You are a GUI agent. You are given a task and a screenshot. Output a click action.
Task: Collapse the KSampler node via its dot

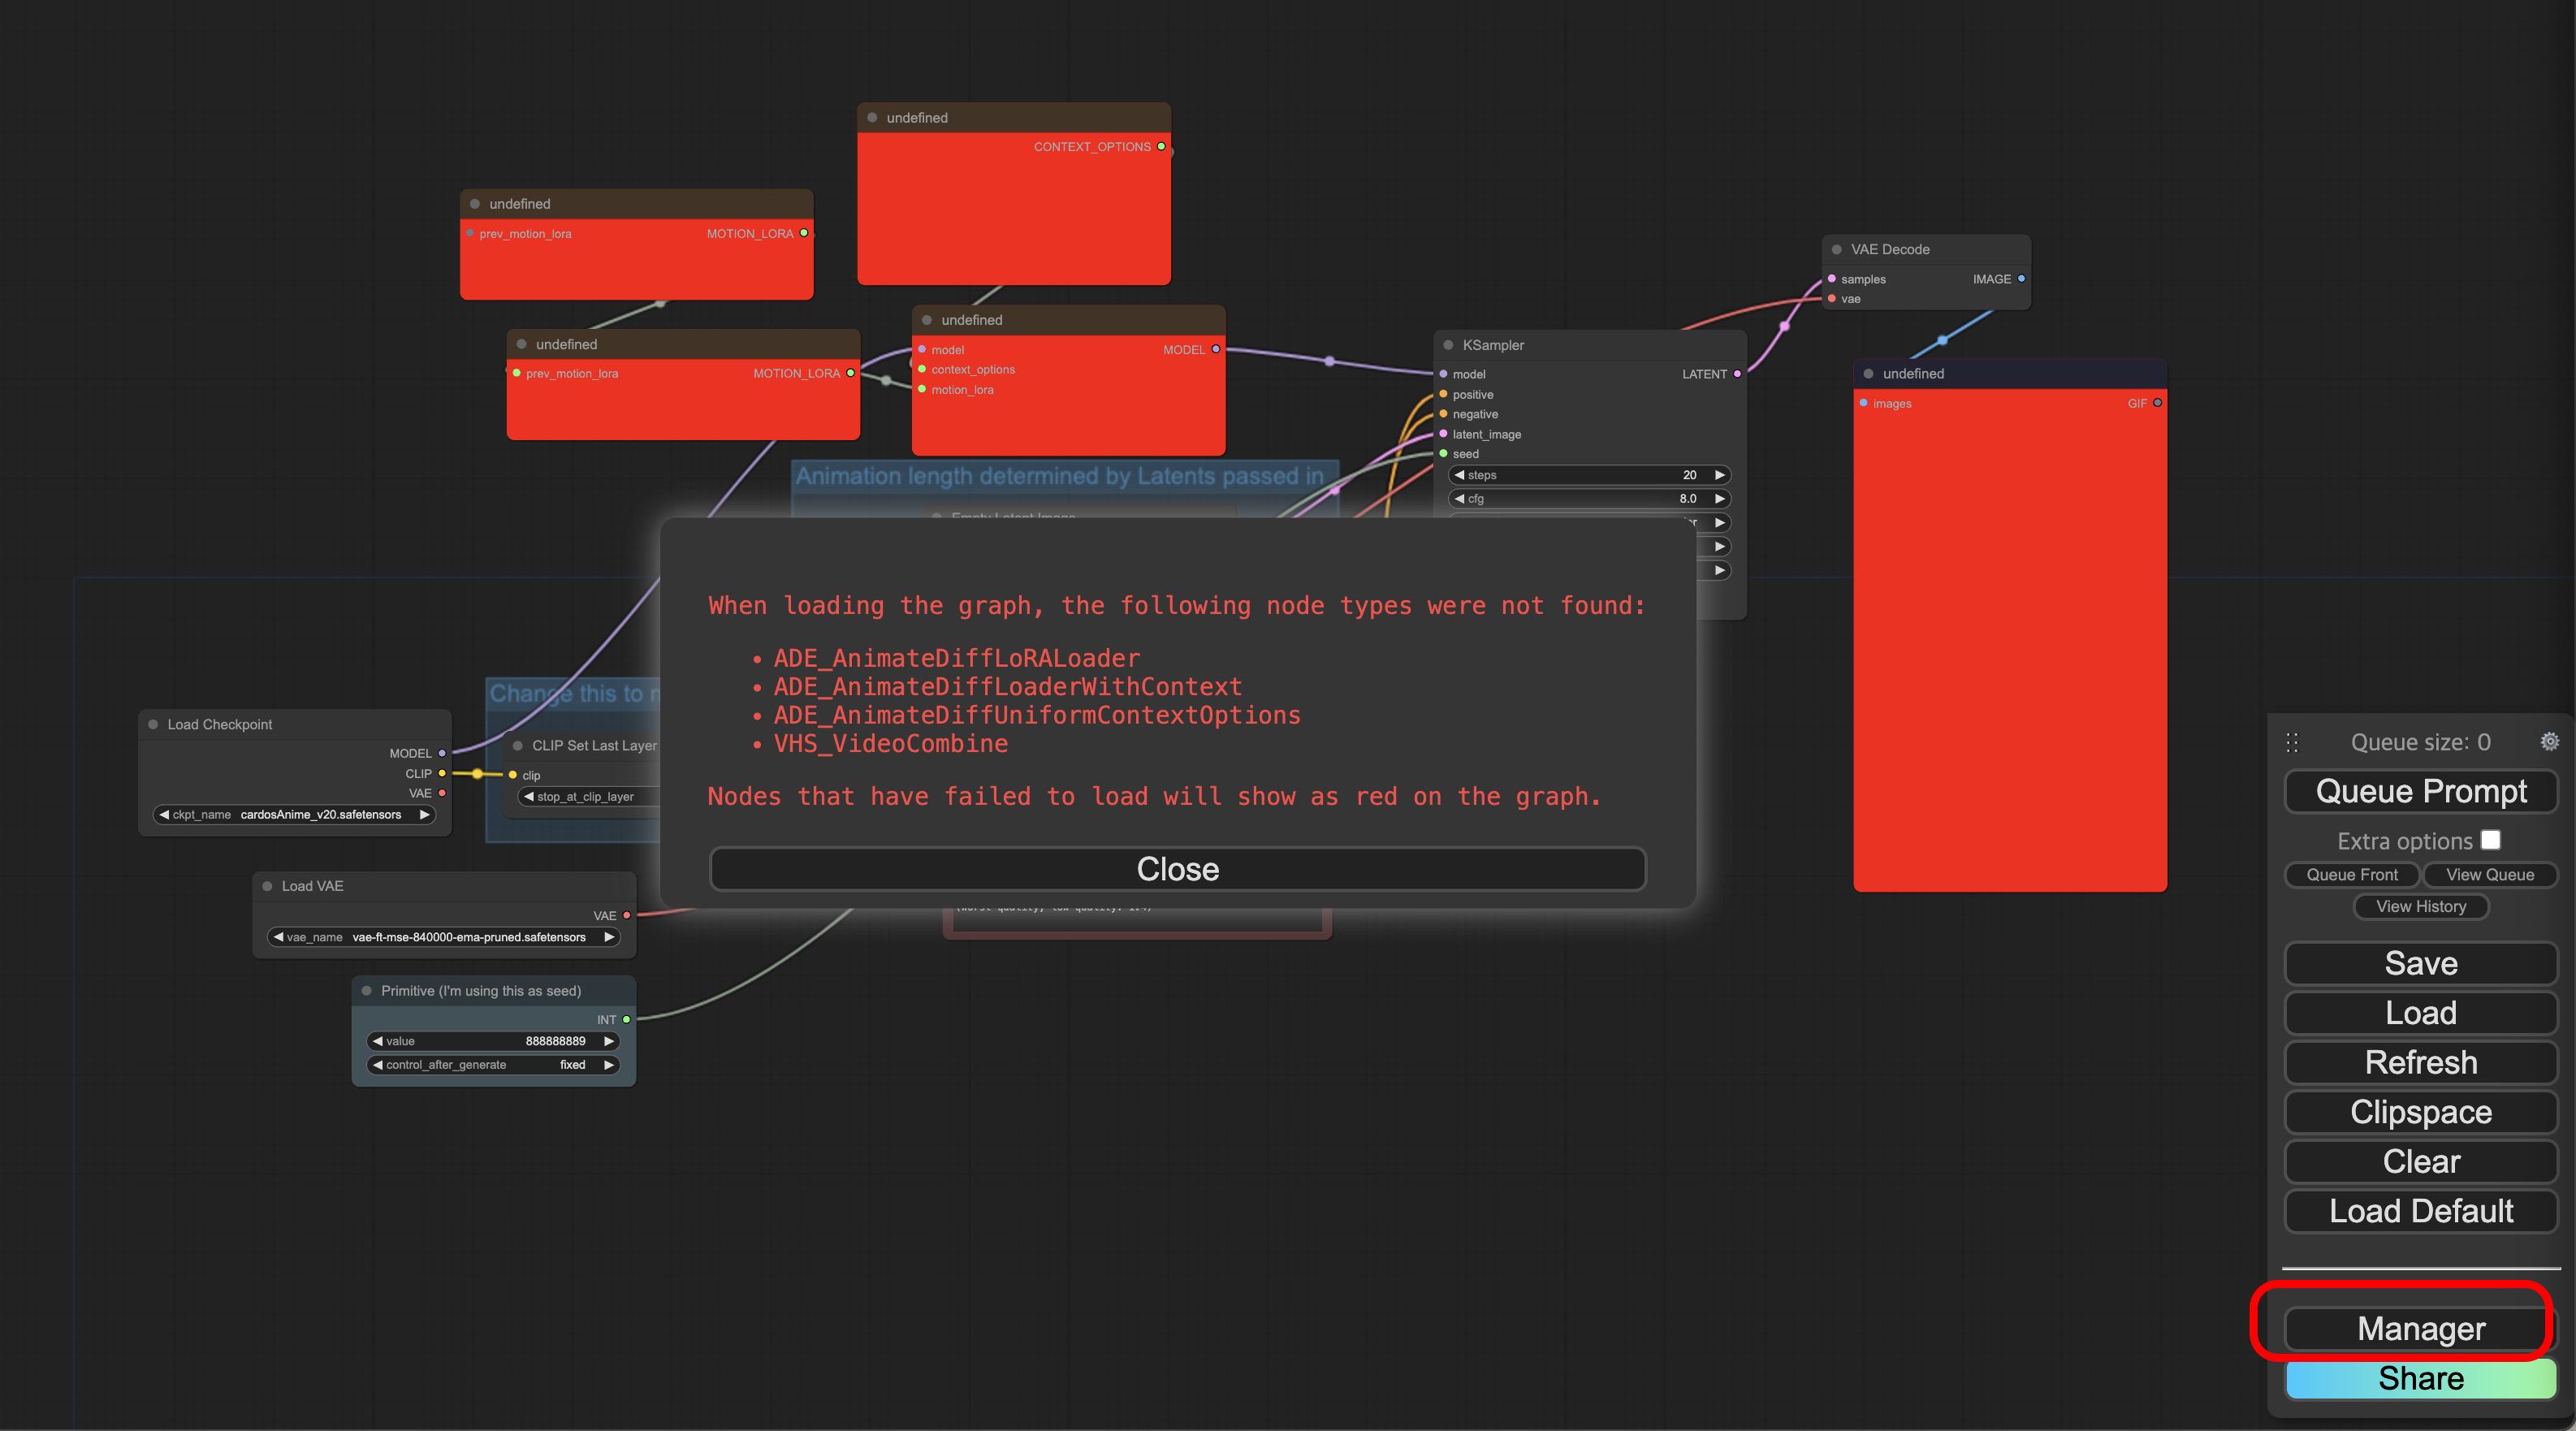(1448, 345)
